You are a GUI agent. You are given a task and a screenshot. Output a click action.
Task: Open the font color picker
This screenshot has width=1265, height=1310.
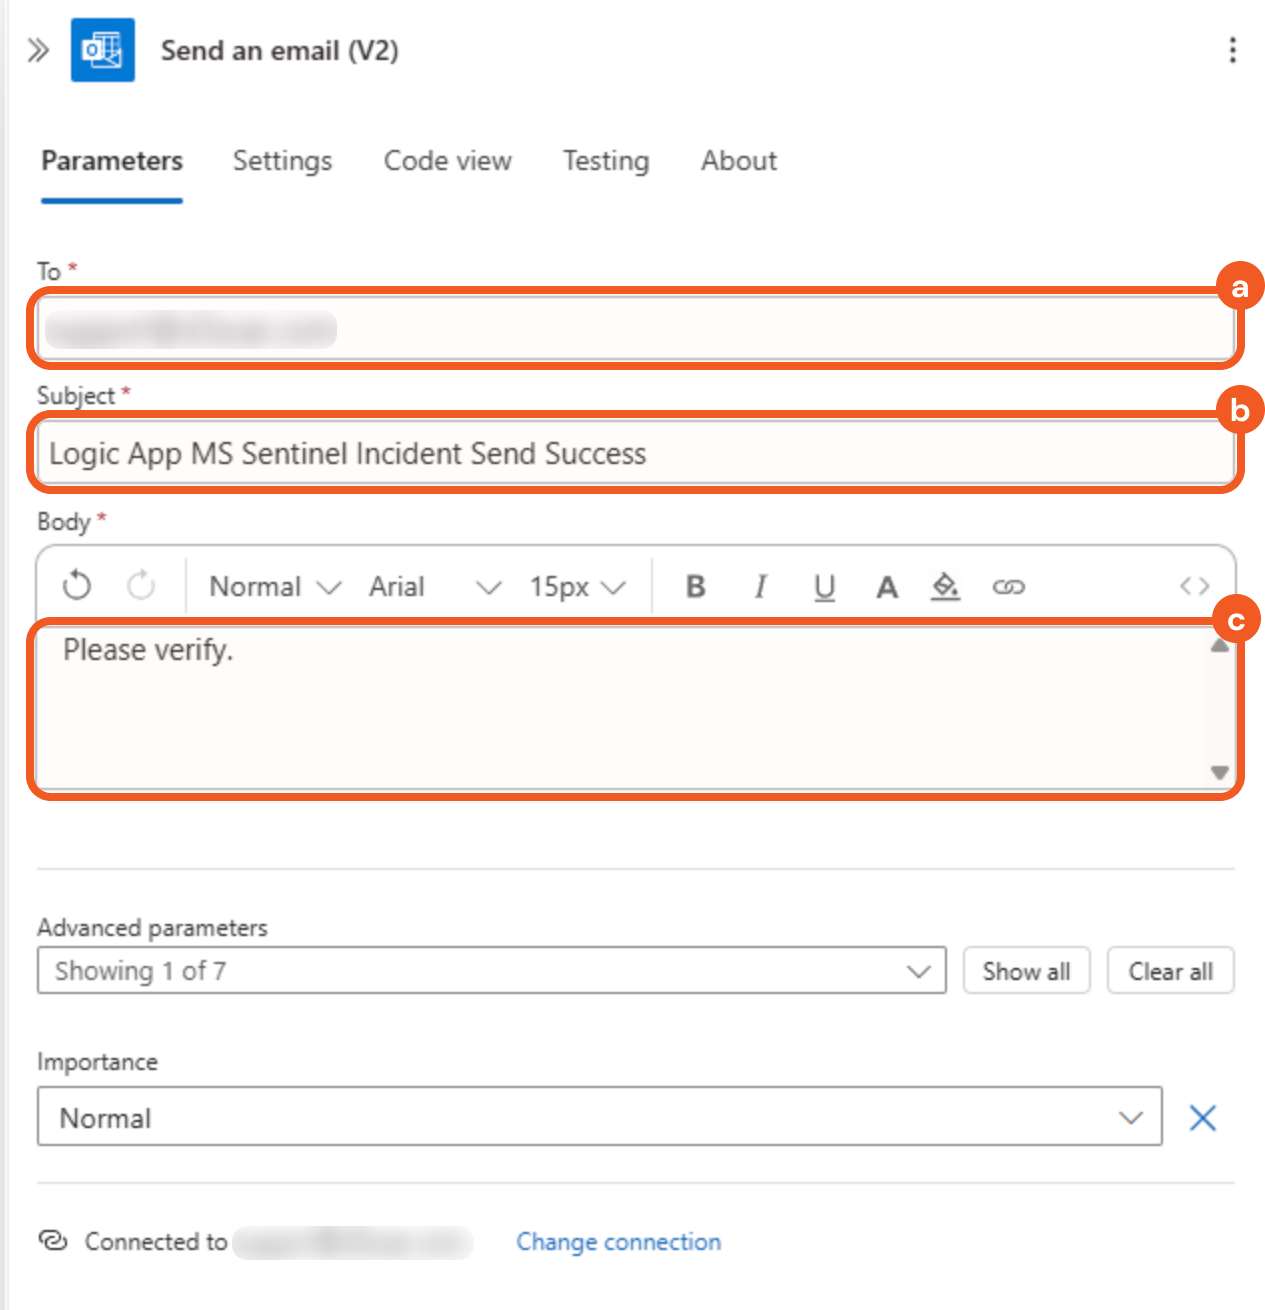886,587
